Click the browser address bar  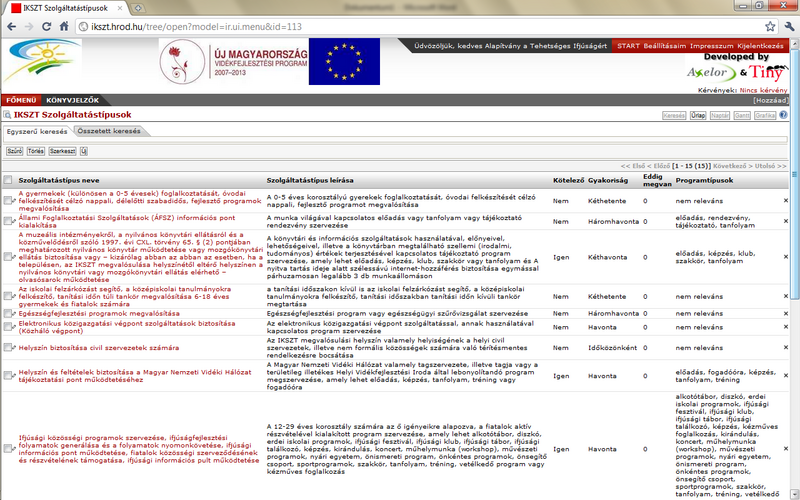[423, 27]
